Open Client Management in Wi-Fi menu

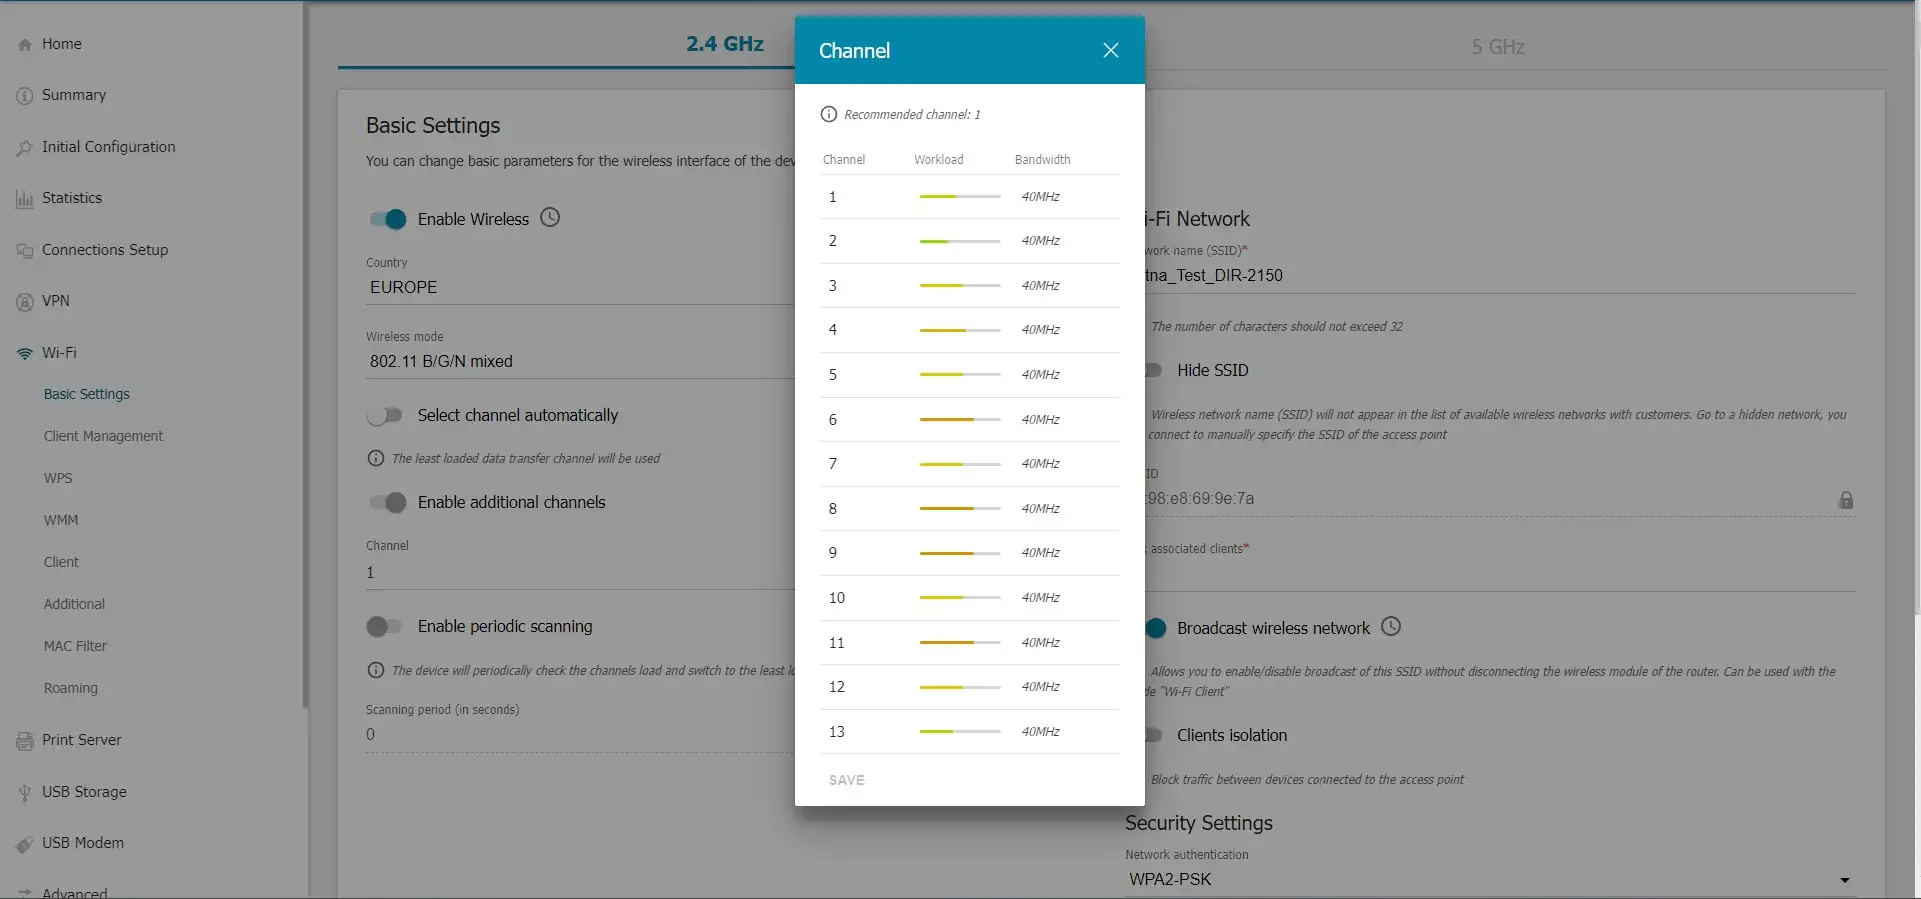pyautogui.click(x=103, y=436)
